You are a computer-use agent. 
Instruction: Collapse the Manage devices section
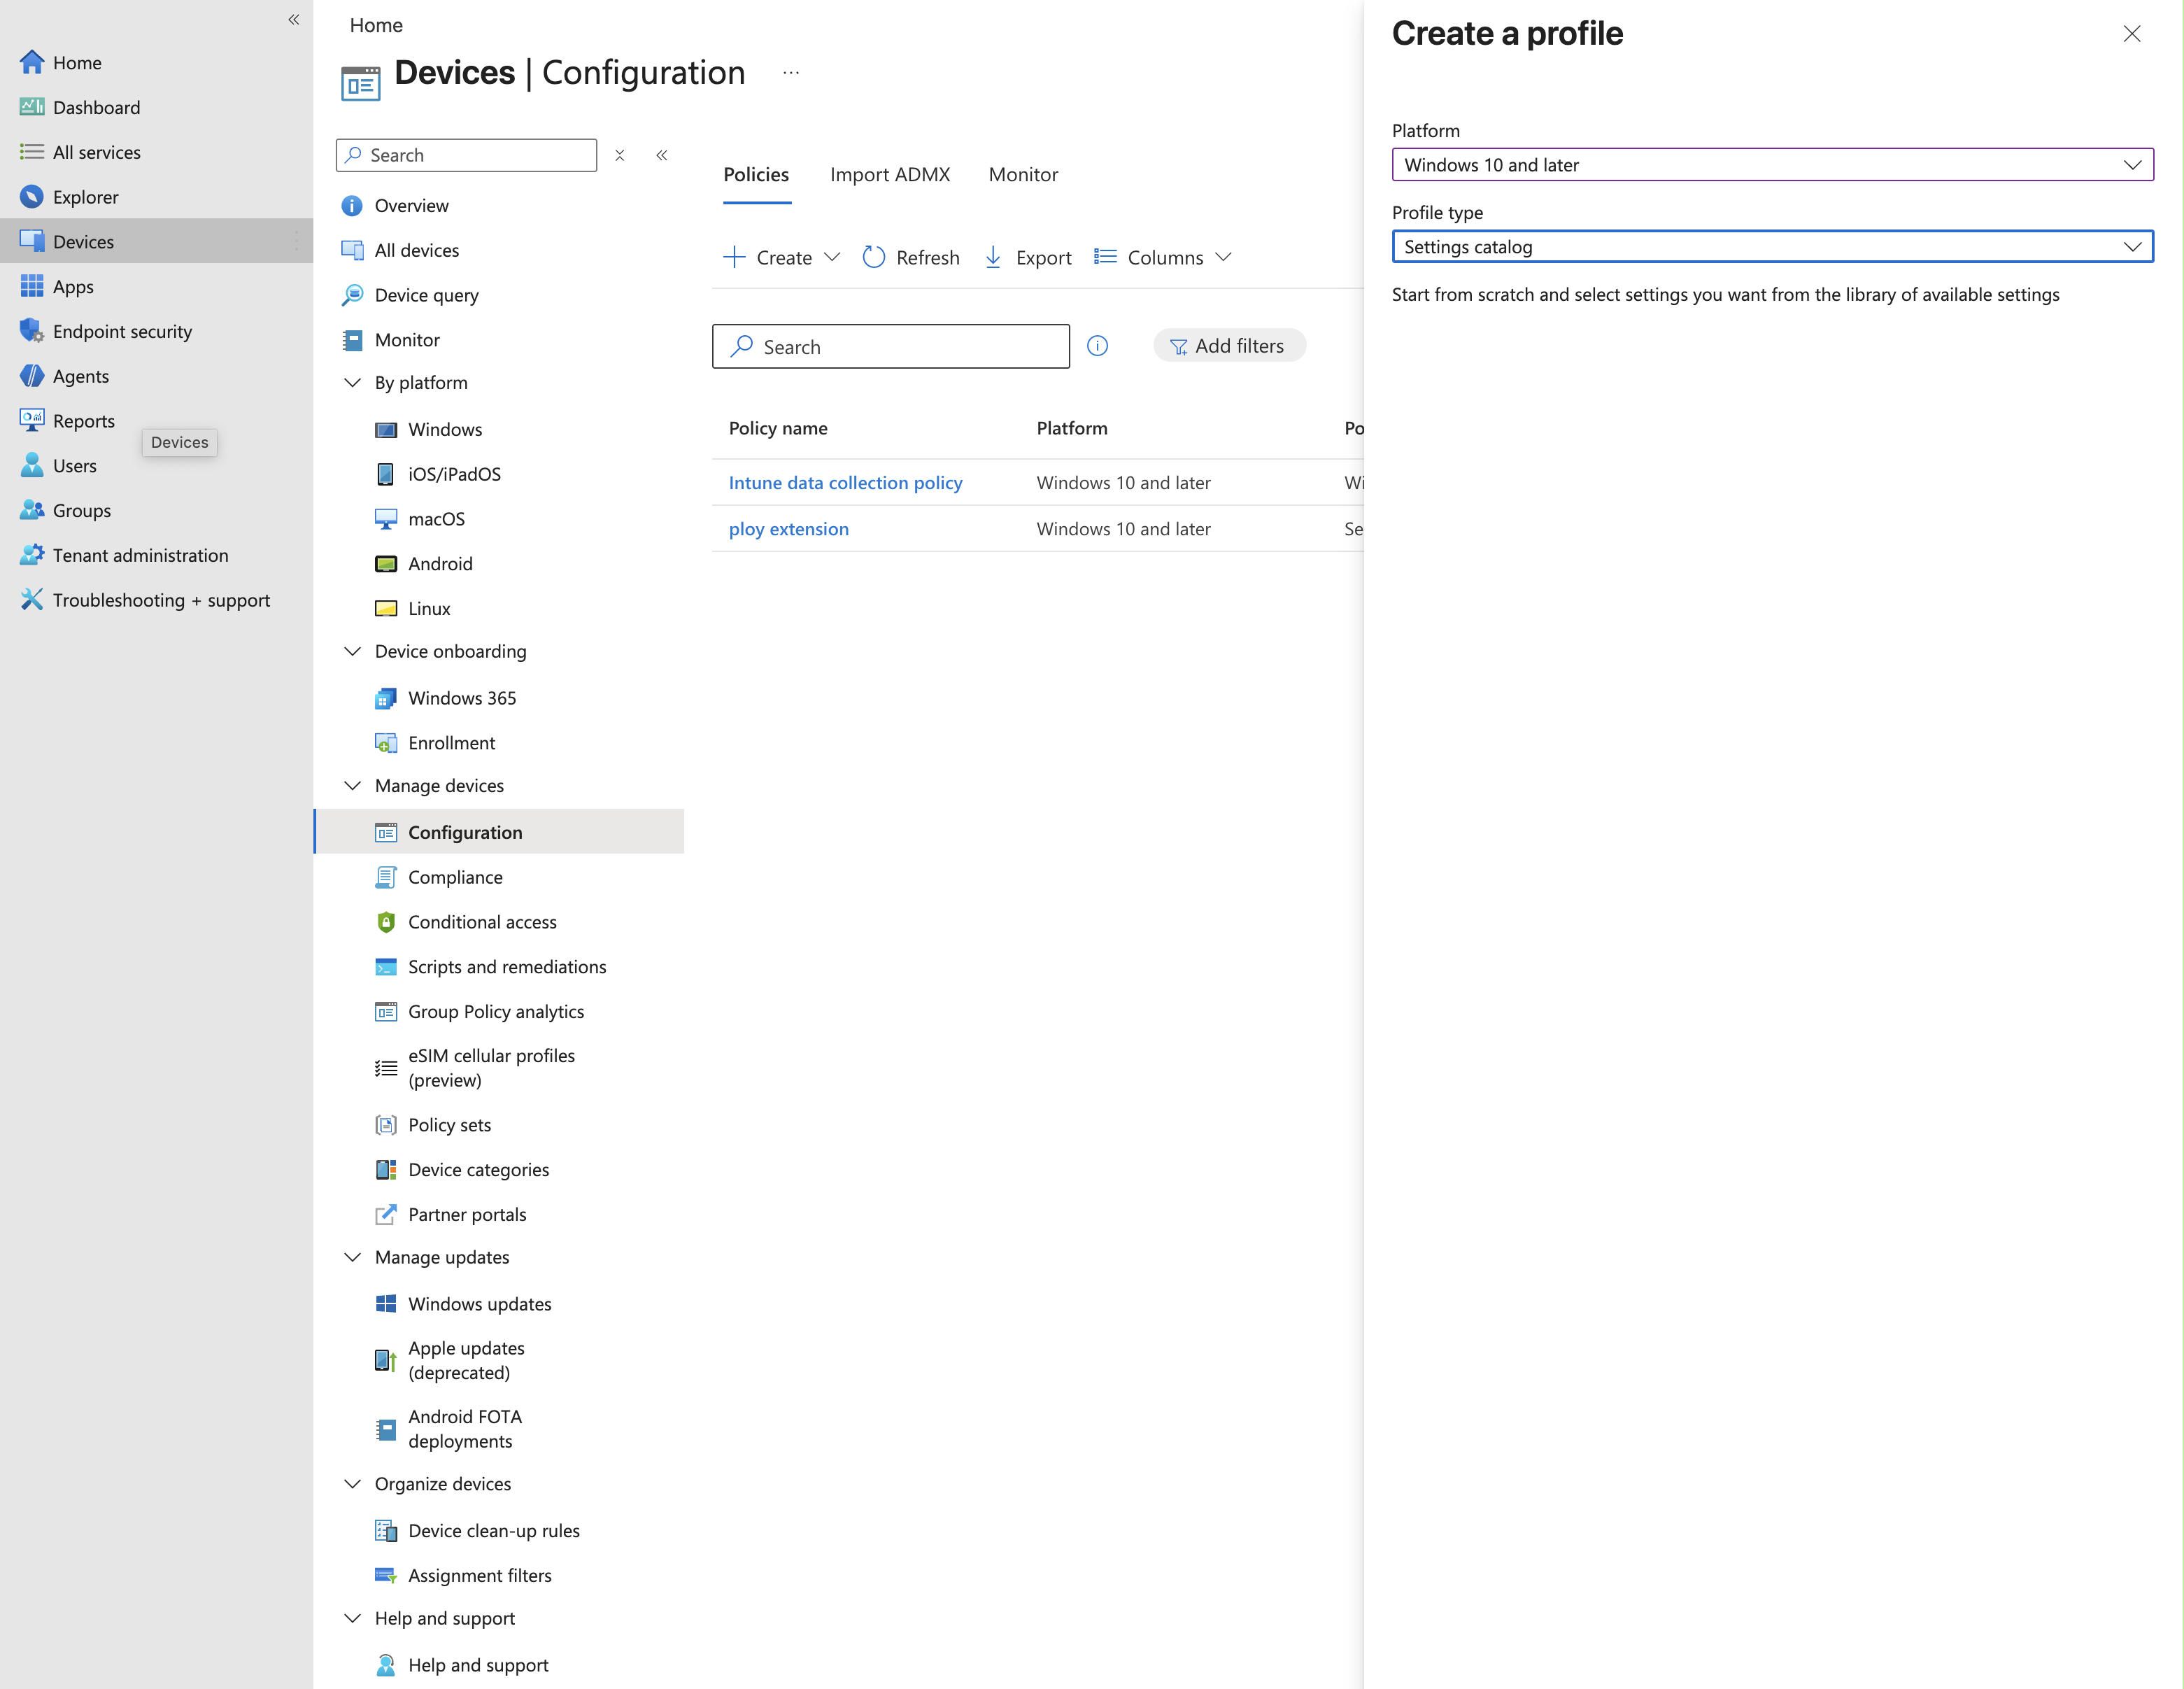(x=353, y=785)
